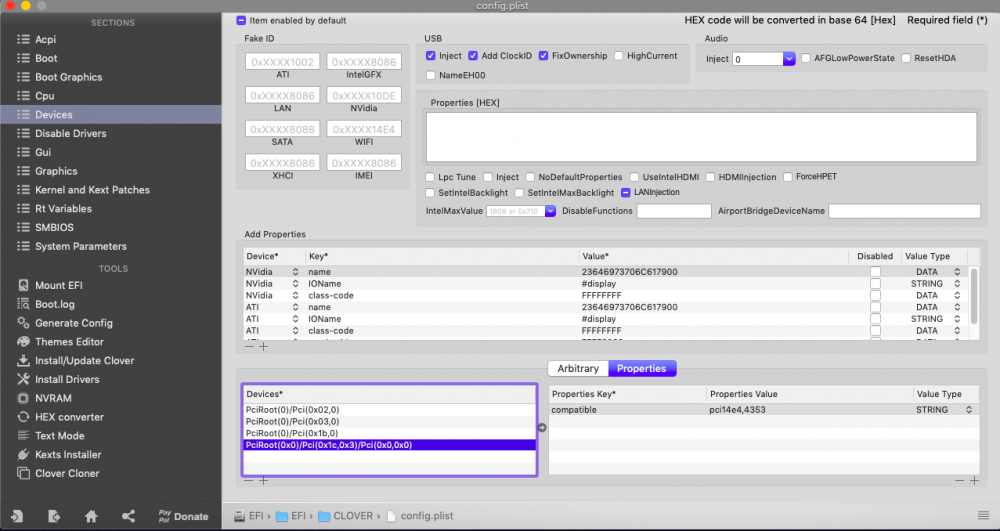Click the Mount EFI icon in Tools
The height and width of the screenshot is (531, 1000).
click(21, 285)
